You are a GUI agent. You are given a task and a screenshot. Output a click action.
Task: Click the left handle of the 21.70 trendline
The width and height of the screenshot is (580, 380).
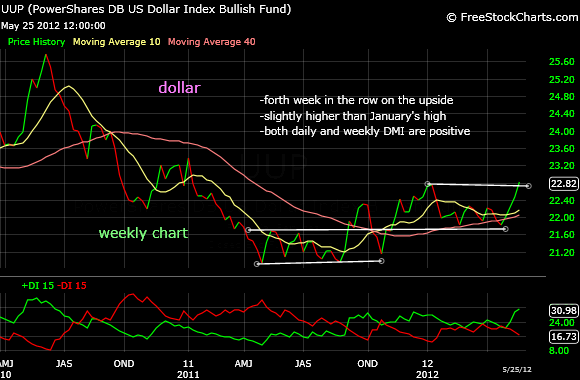(249, 230)
